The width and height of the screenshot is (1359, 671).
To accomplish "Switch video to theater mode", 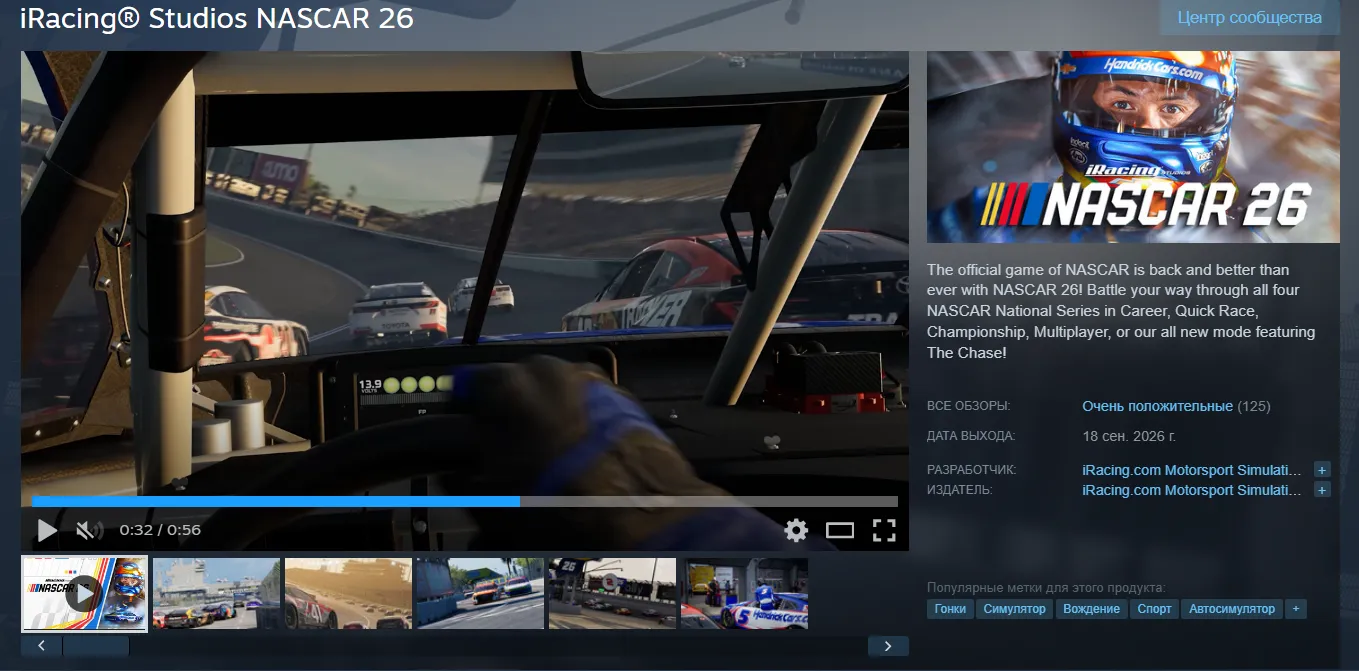I will pyautogui.click(x=840, y=530).
